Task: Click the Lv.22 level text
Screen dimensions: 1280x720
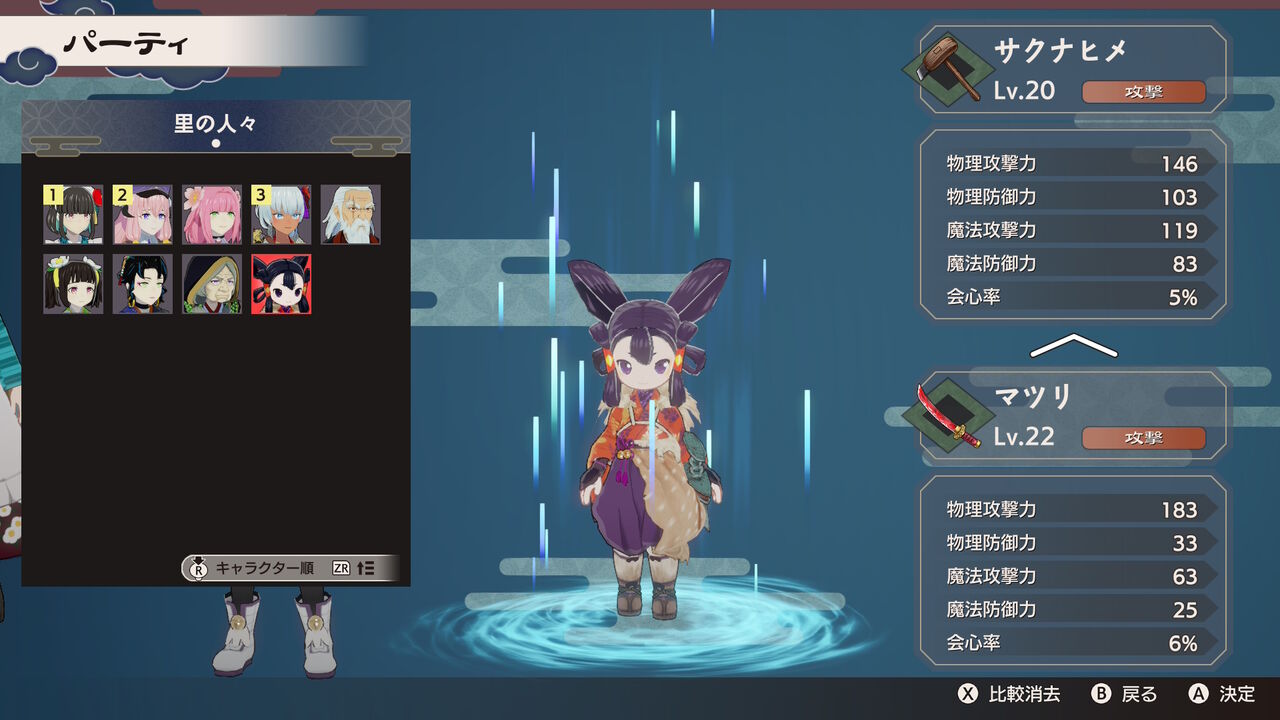Action: [x=1024, y=437]
